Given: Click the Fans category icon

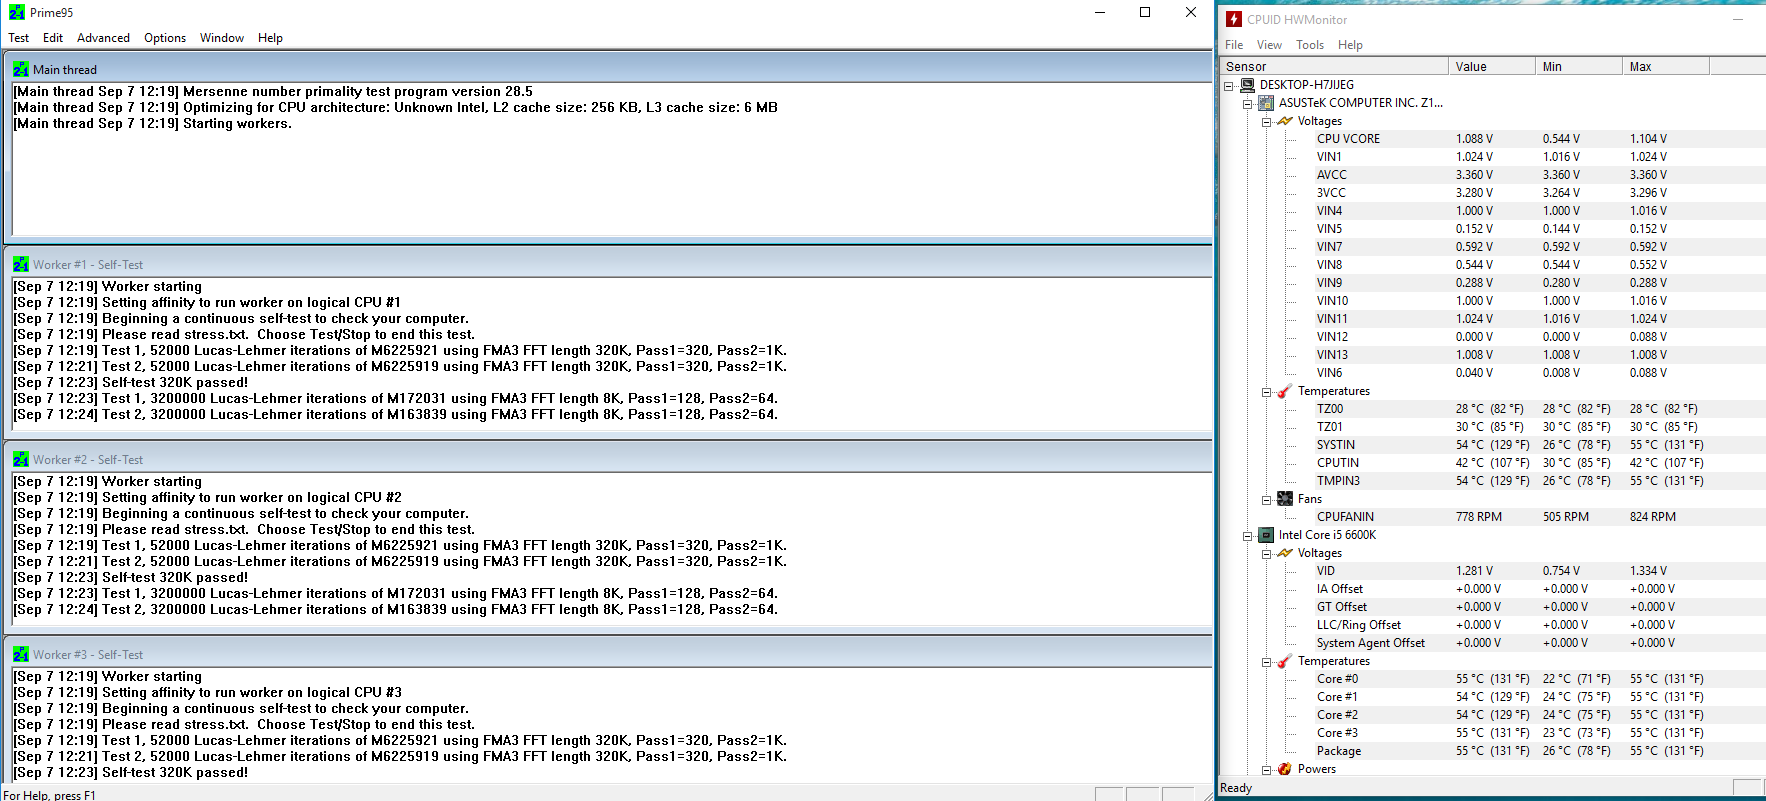Looking at the screenshot, I should click(1285, 499).
